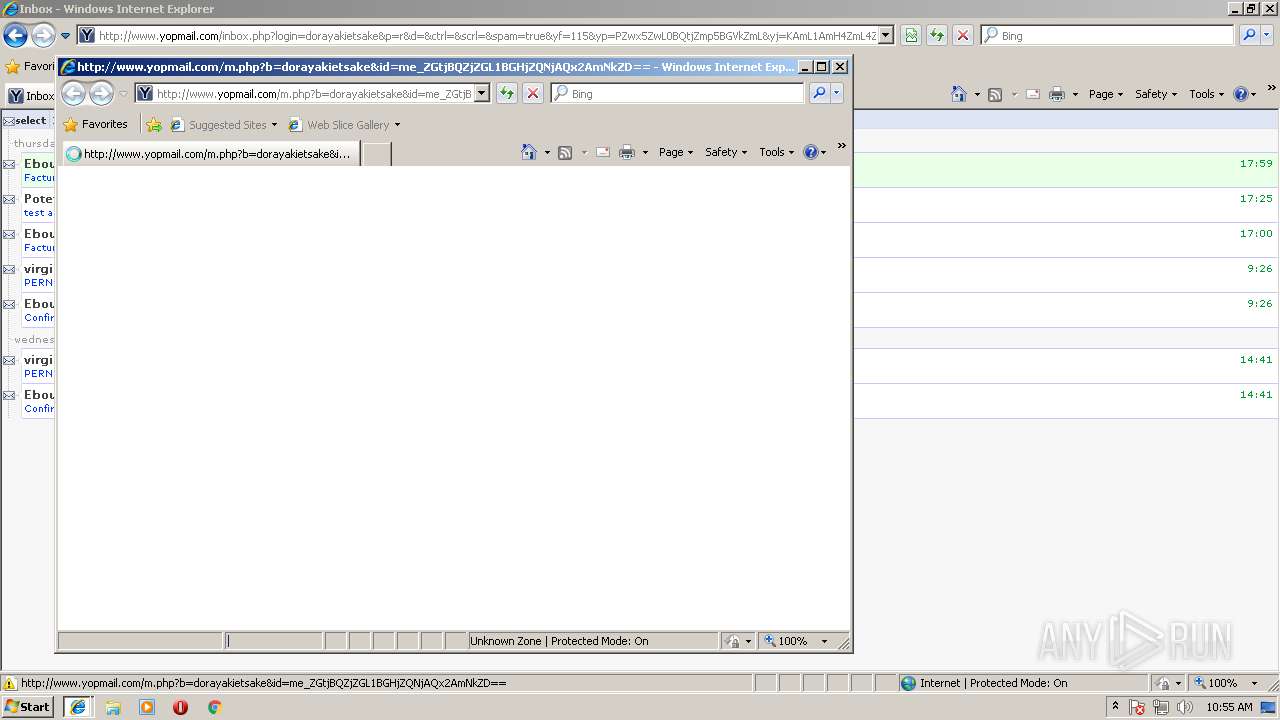Go back in the front popup window
The width and height of the screenshot is (1280, 720).
click(73, 94)
